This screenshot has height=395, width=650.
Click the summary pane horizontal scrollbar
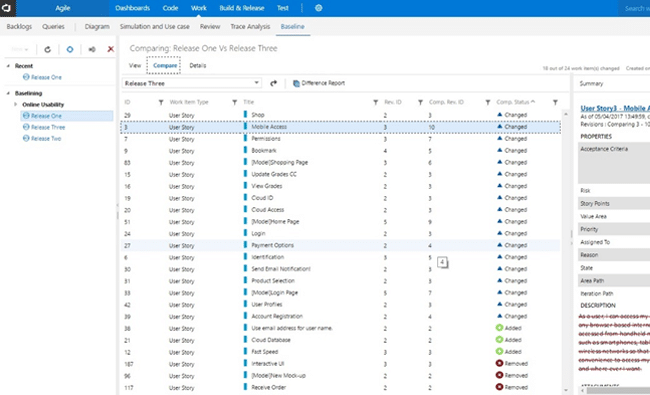[x=618, y=390]
